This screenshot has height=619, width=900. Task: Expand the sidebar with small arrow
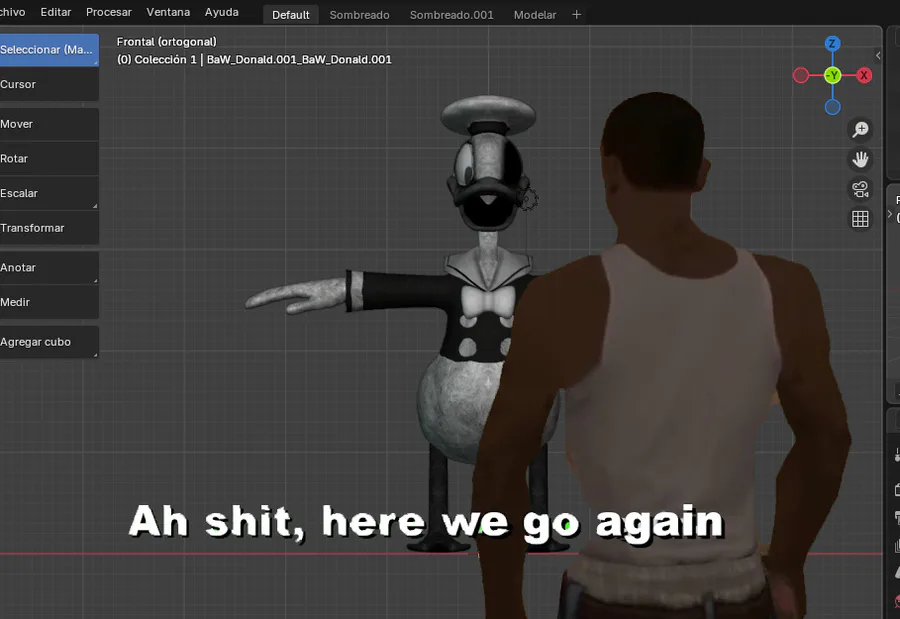(878, 56)
